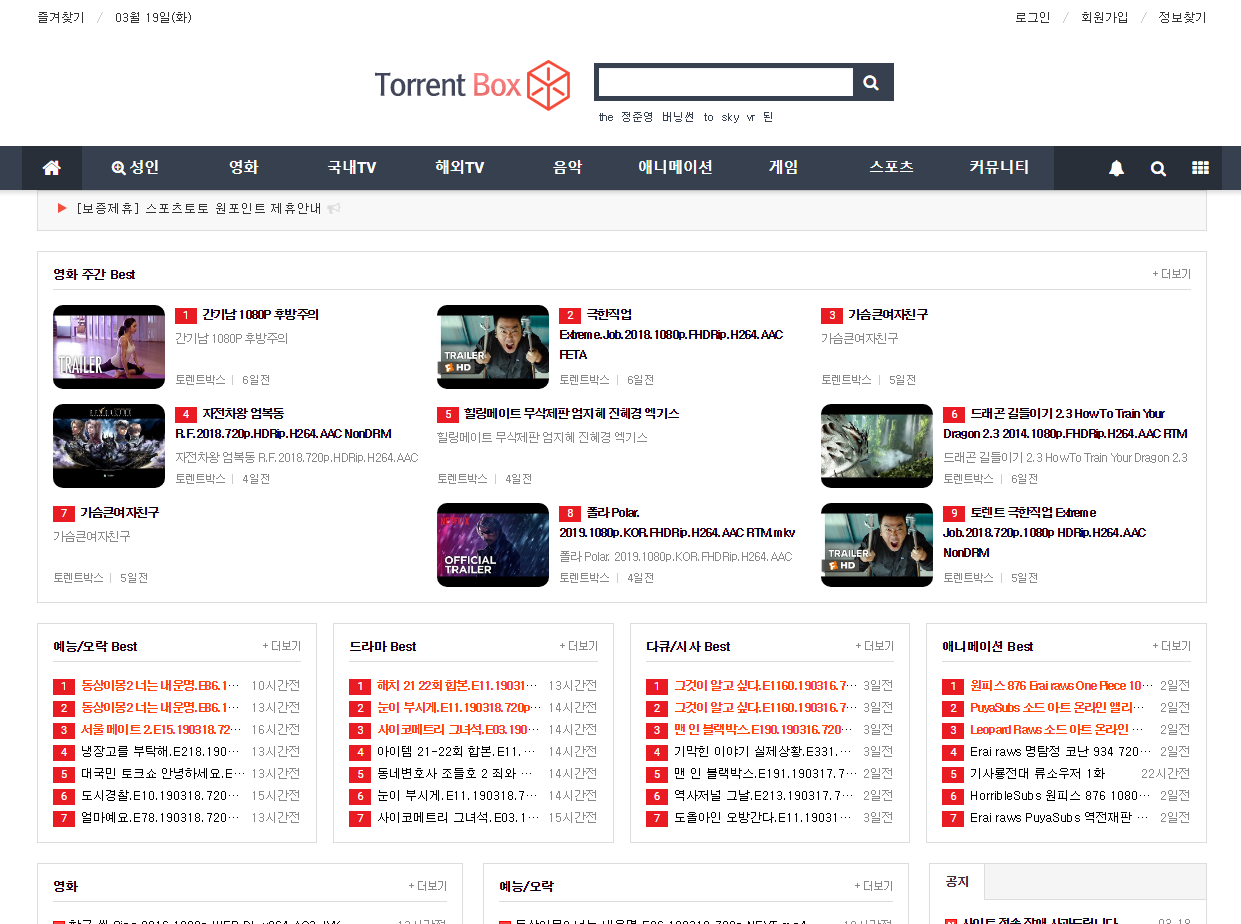
Task: Expand 더보기 for 다큐/시사 Best
Action: (x=875, y=646)
